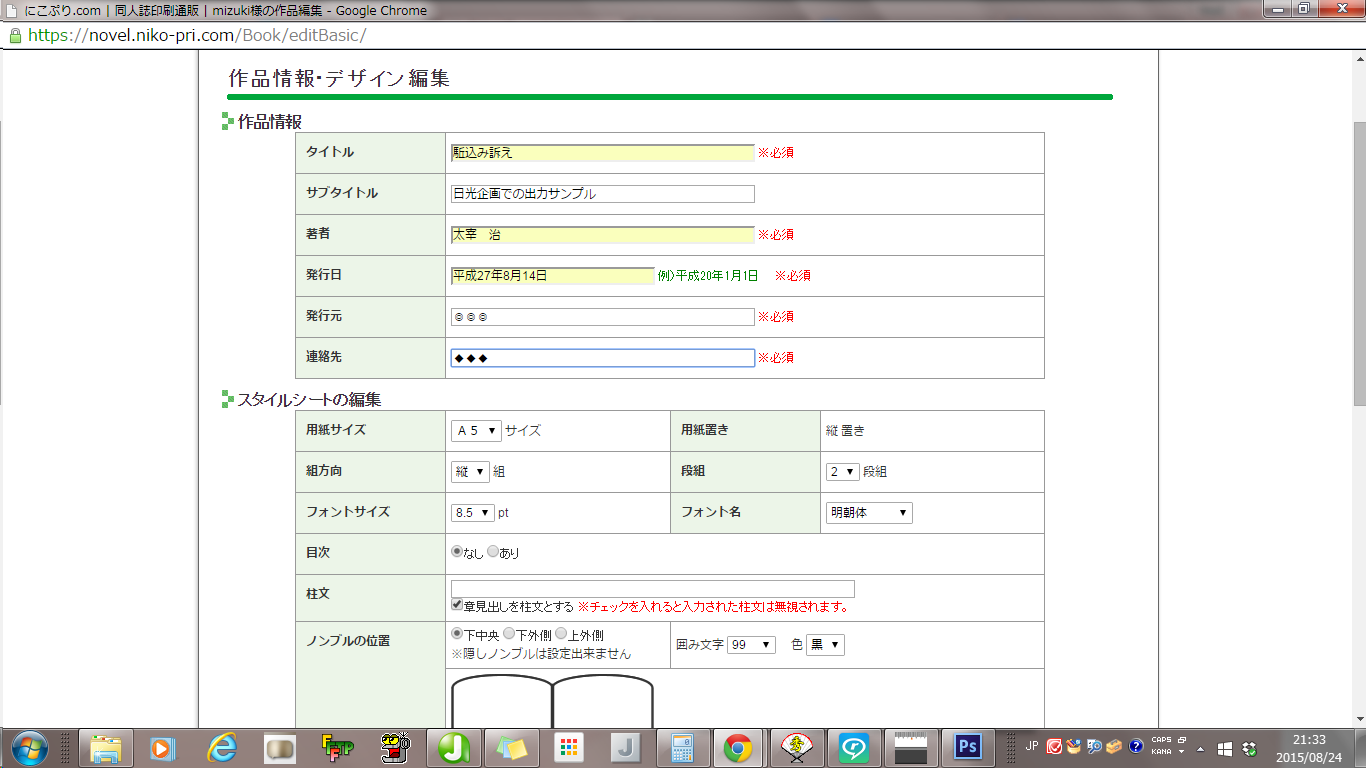Open the Calculator taskbar icon

pyautogui.click(x=683, y=747)
